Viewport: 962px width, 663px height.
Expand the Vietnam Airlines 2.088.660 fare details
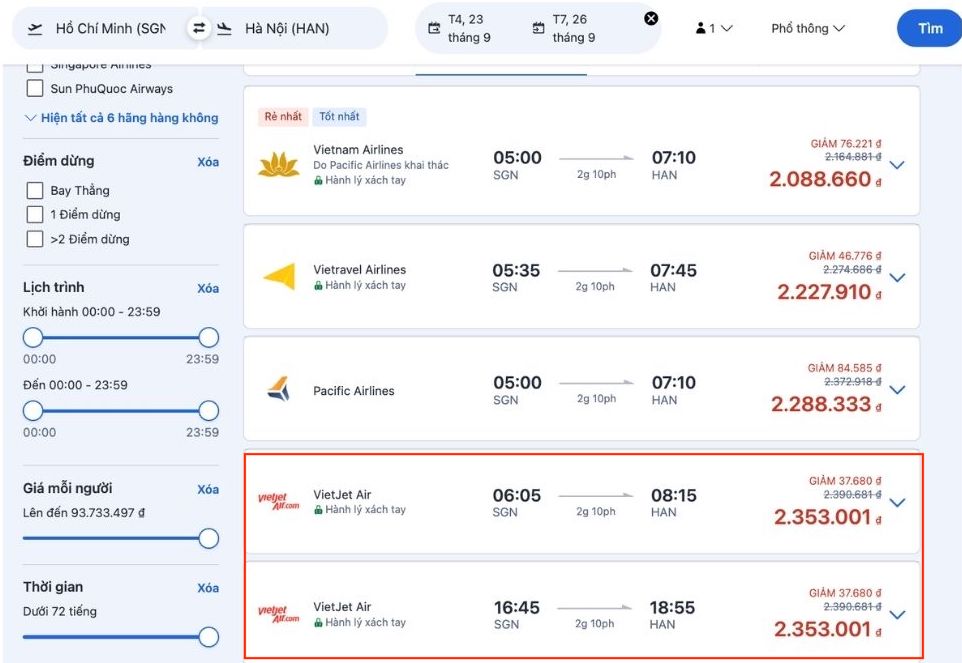click(897, 165)
